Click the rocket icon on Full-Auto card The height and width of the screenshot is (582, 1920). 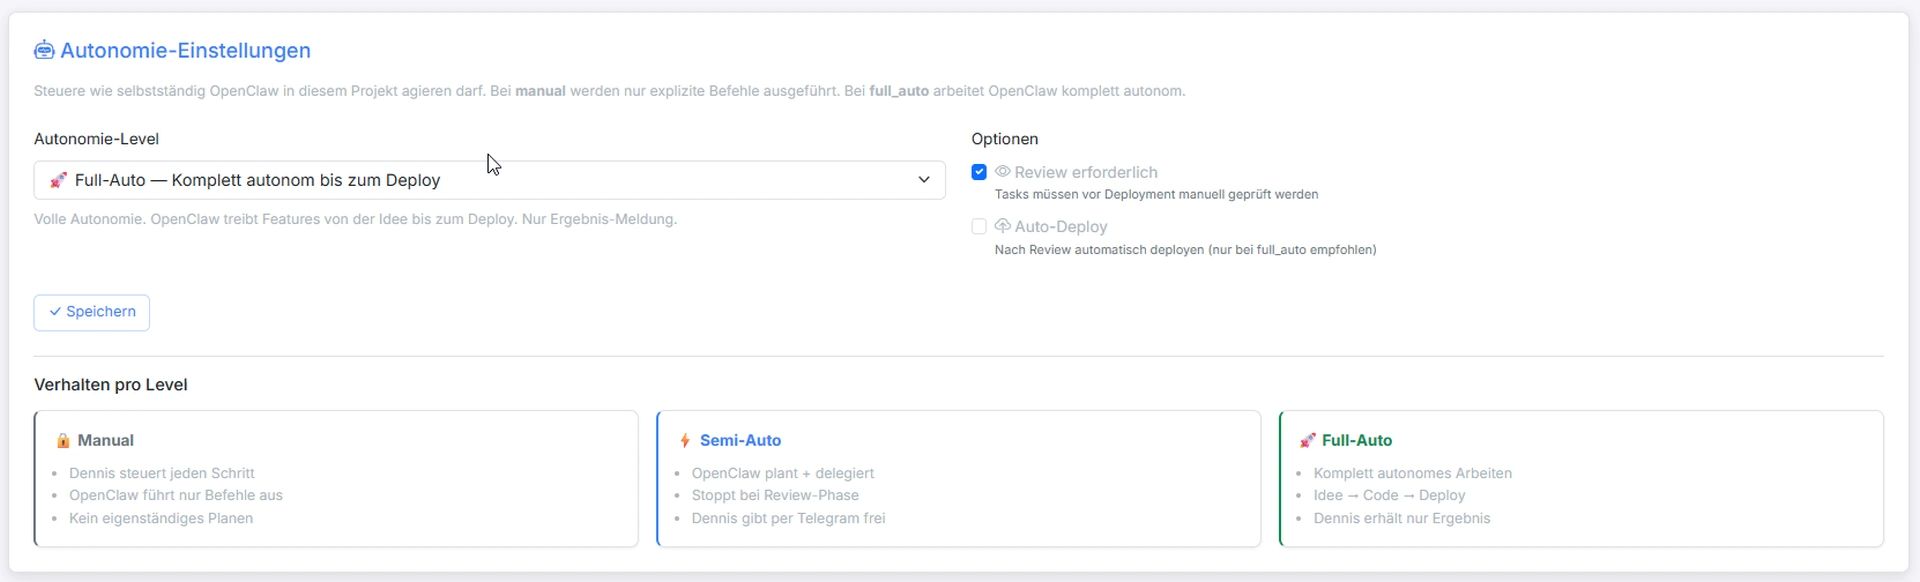click(x=1307, y=441)
